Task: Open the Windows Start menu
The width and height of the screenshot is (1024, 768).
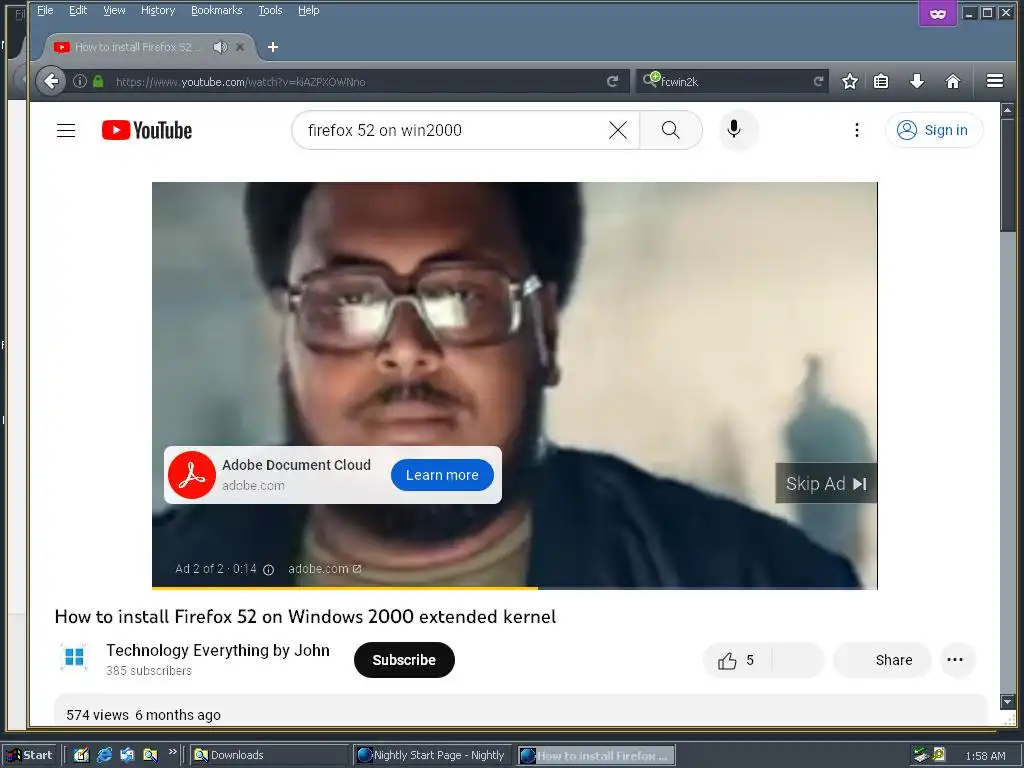Action: (29, 755)
